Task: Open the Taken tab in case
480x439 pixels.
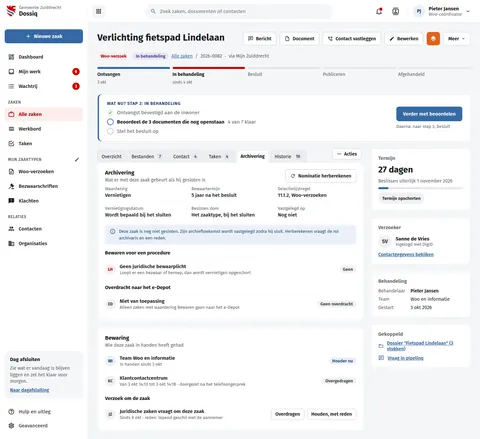Action: pos(219,156)
